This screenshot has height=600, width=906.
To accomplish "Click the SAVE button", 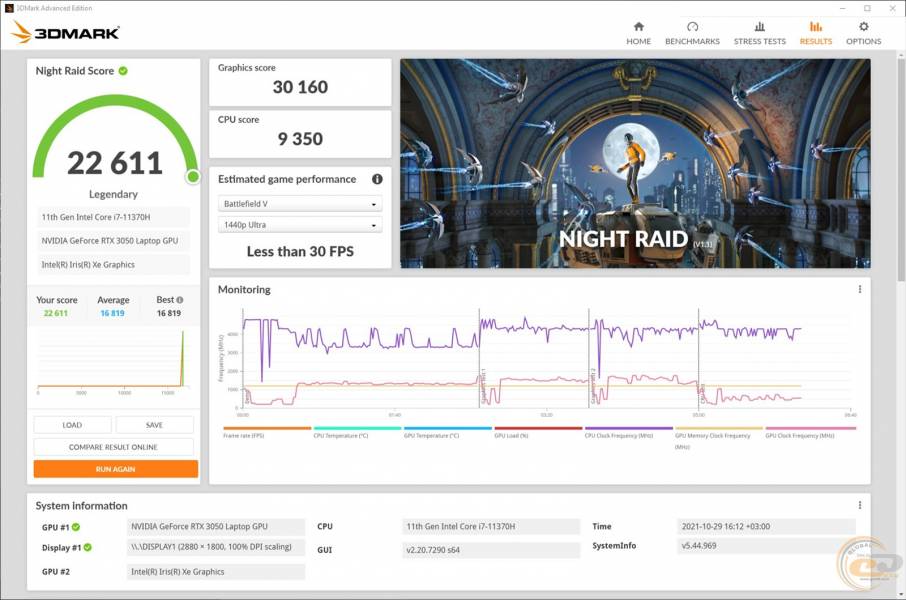I will 154,425.
